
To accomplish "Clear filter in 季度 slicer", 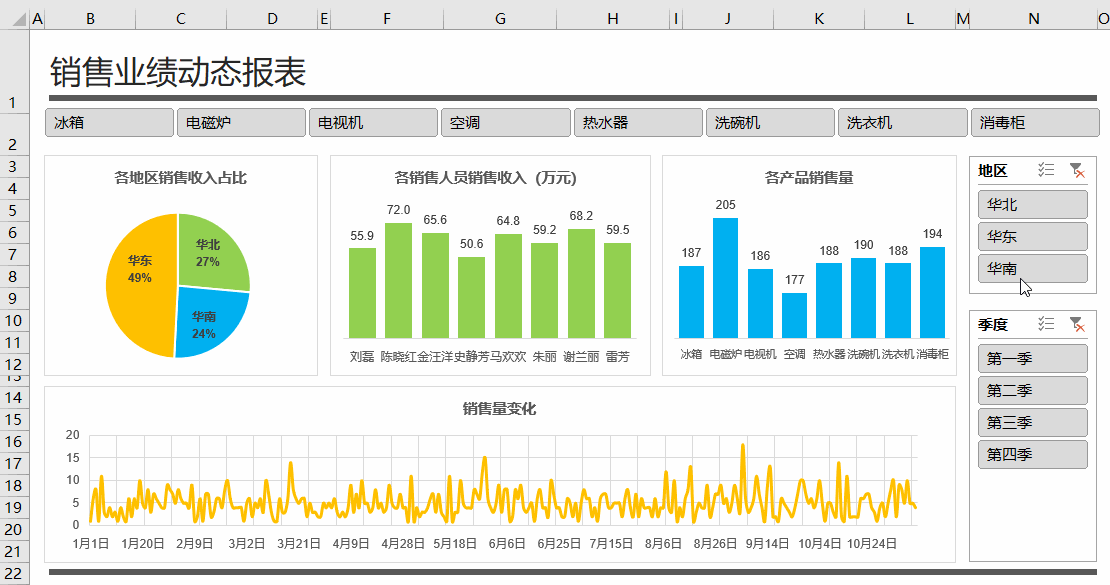I will point(1077,324).
